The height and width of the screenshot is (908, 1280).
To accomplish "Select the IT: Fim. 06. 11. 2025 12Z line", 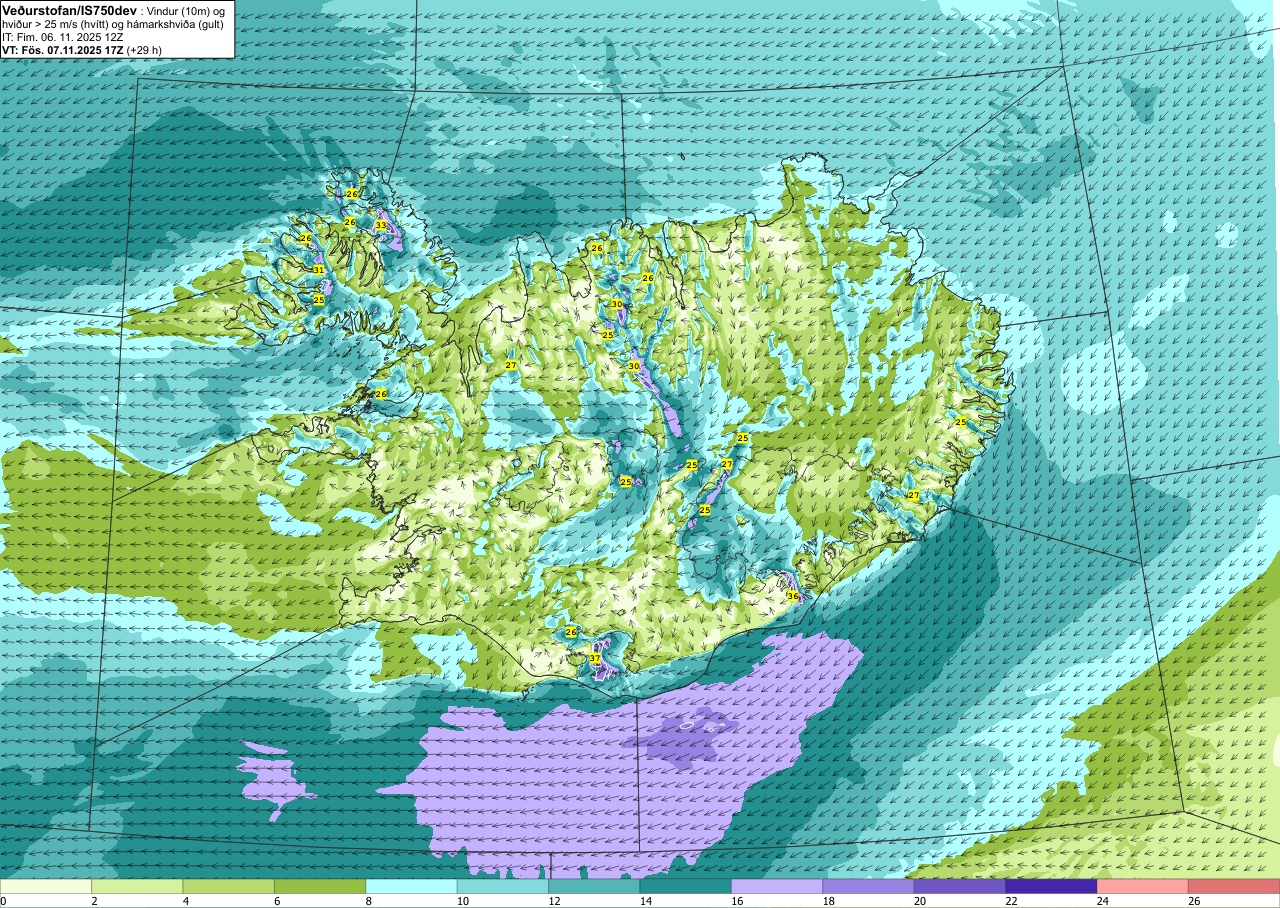I will pos(63,36).
